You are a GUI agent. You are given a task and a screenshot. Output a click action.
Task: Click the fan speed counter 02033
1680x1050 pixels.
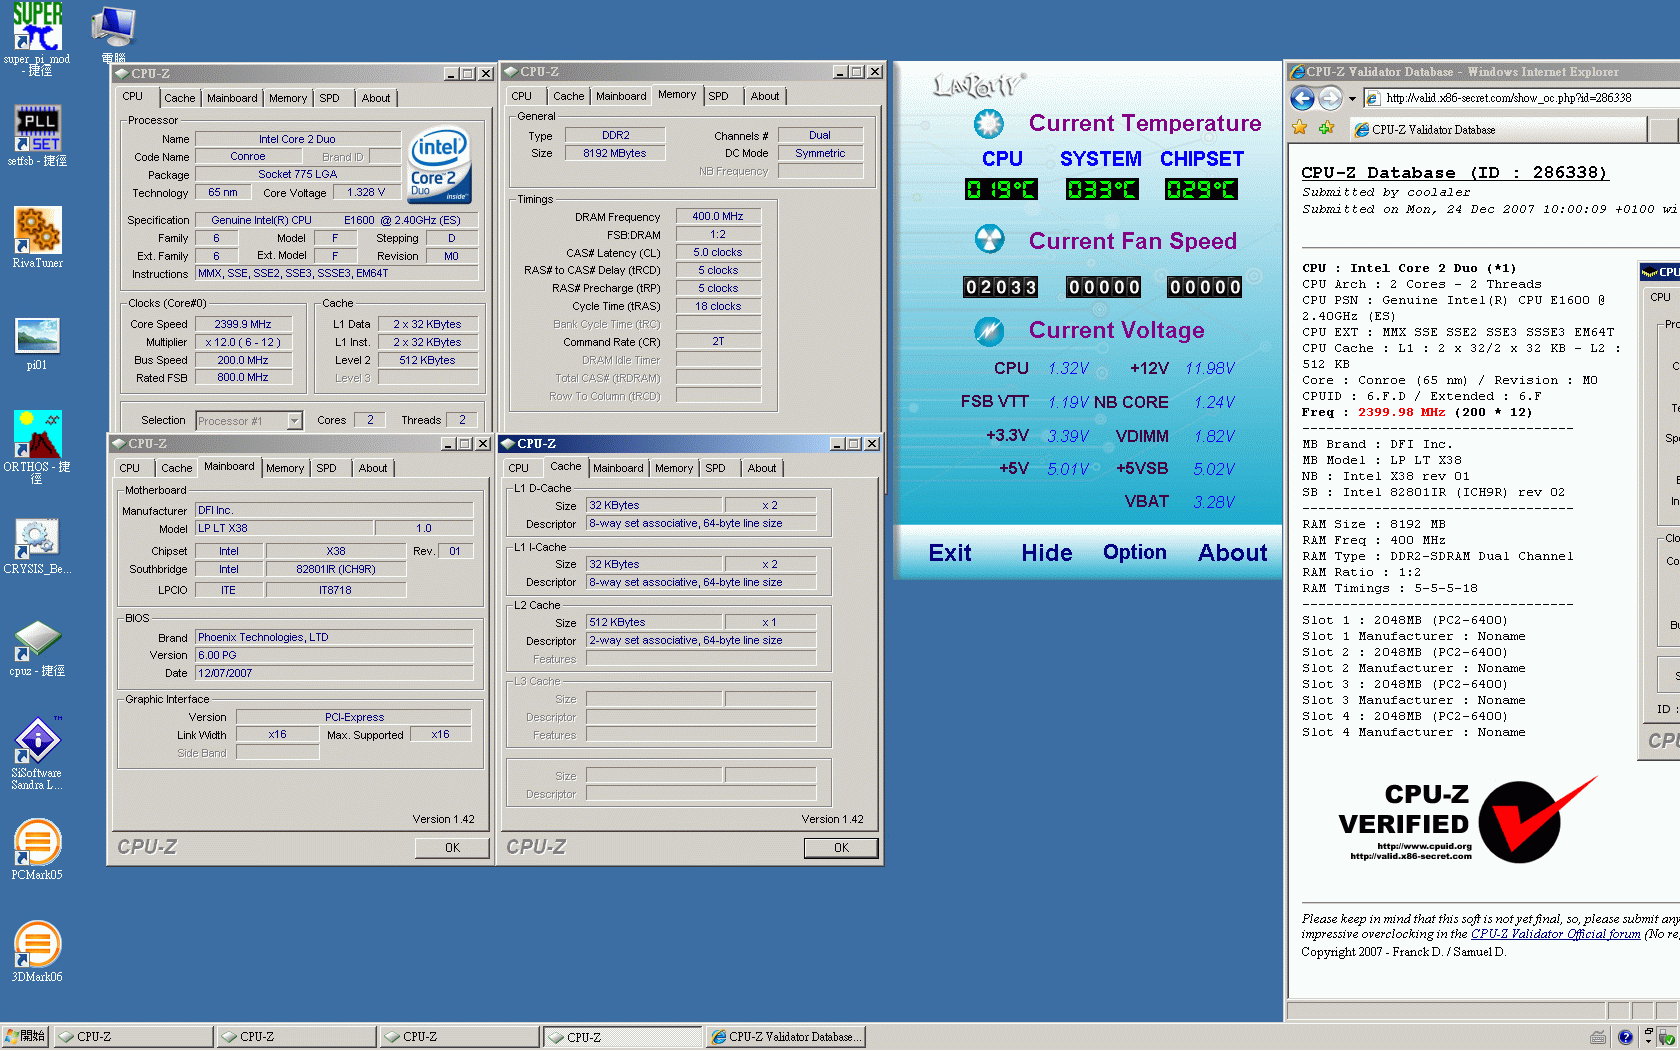tap(1000, 287)
